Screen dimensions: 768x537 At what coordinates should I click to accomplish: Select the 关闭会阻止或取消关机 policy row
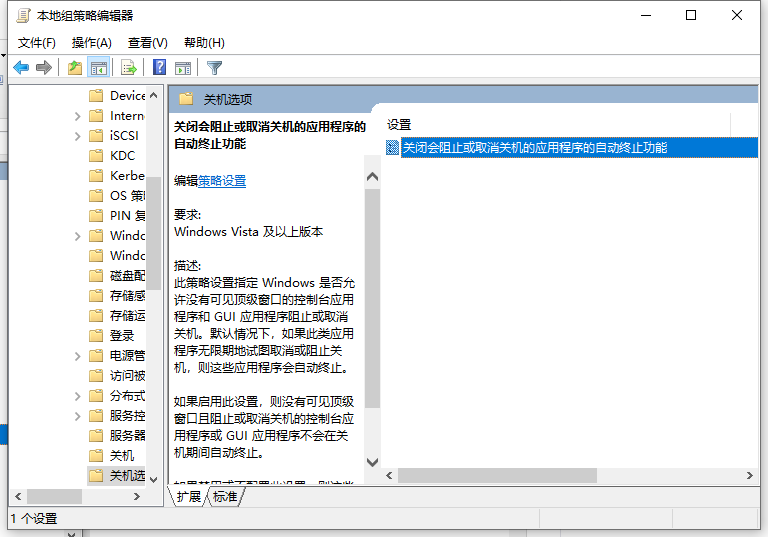pos(571,147)
